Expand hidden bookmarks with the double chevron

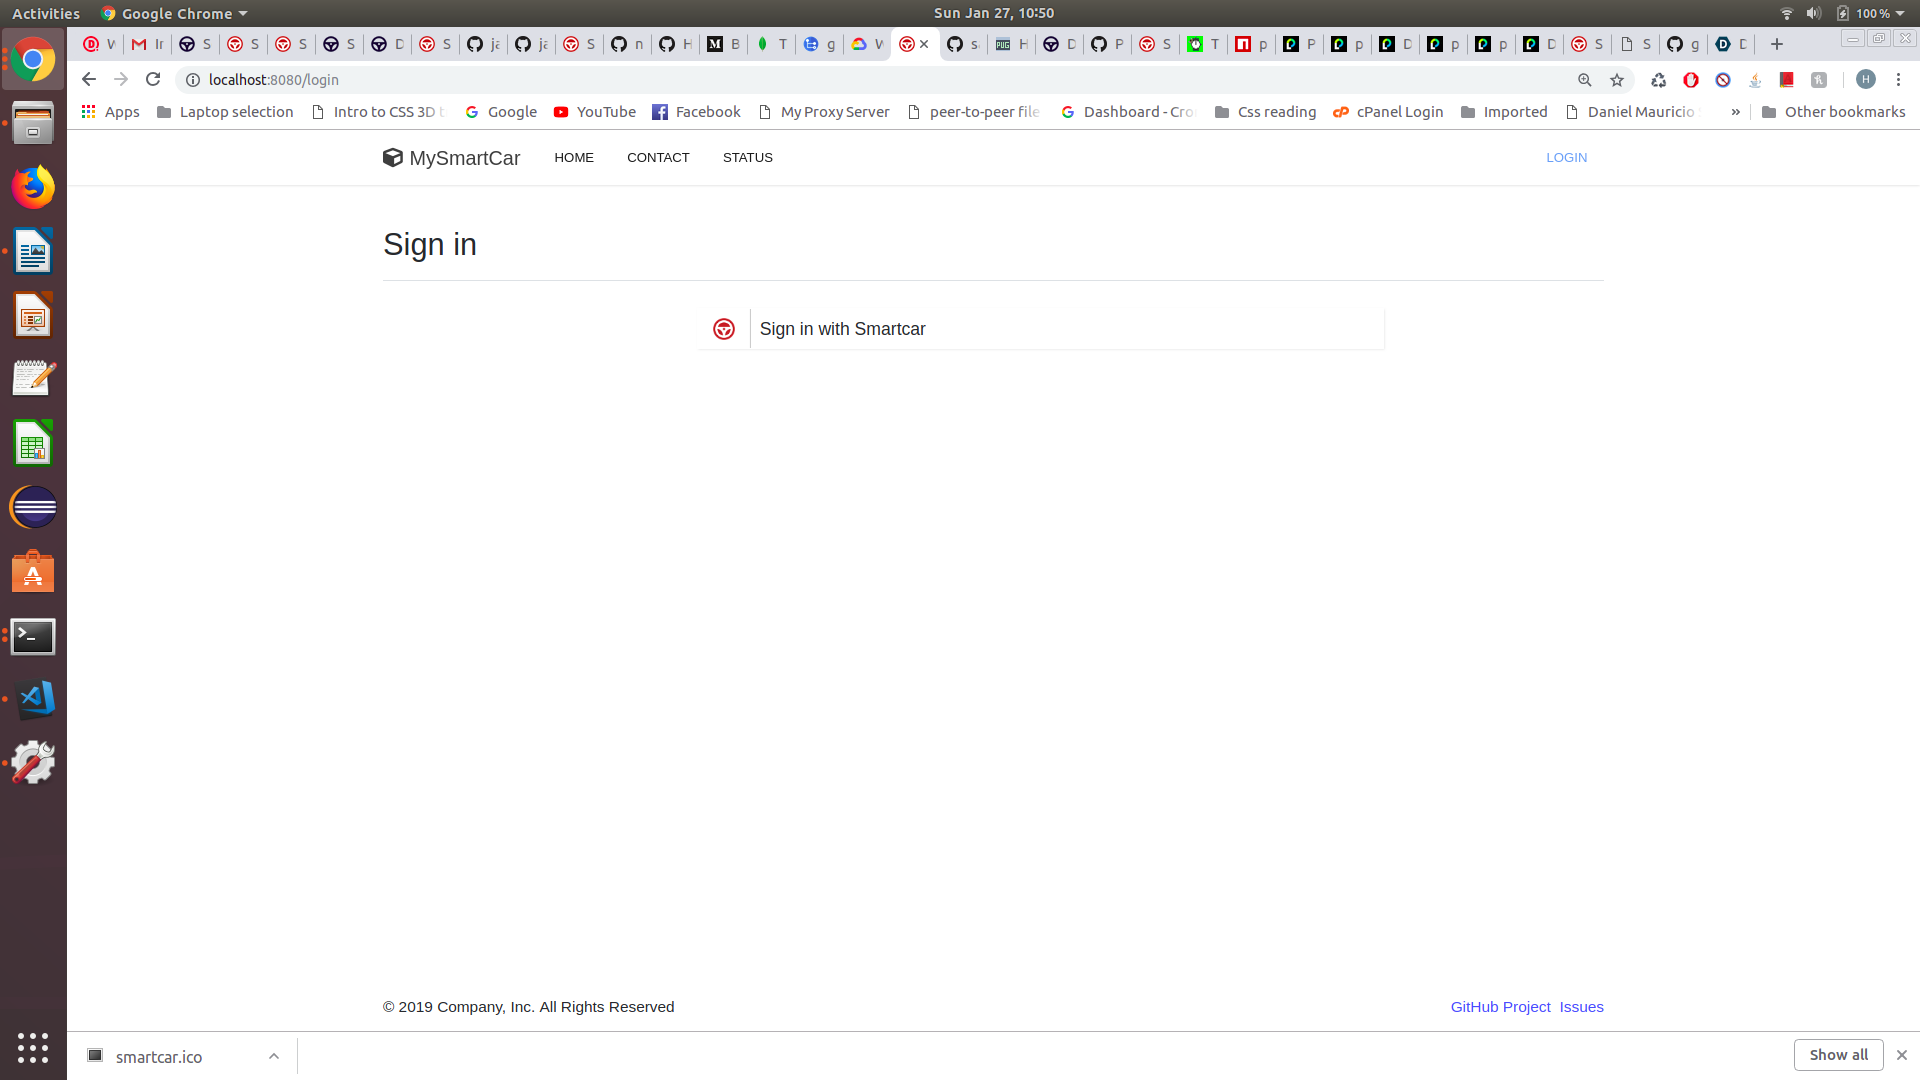click(x=1735, y=112)
